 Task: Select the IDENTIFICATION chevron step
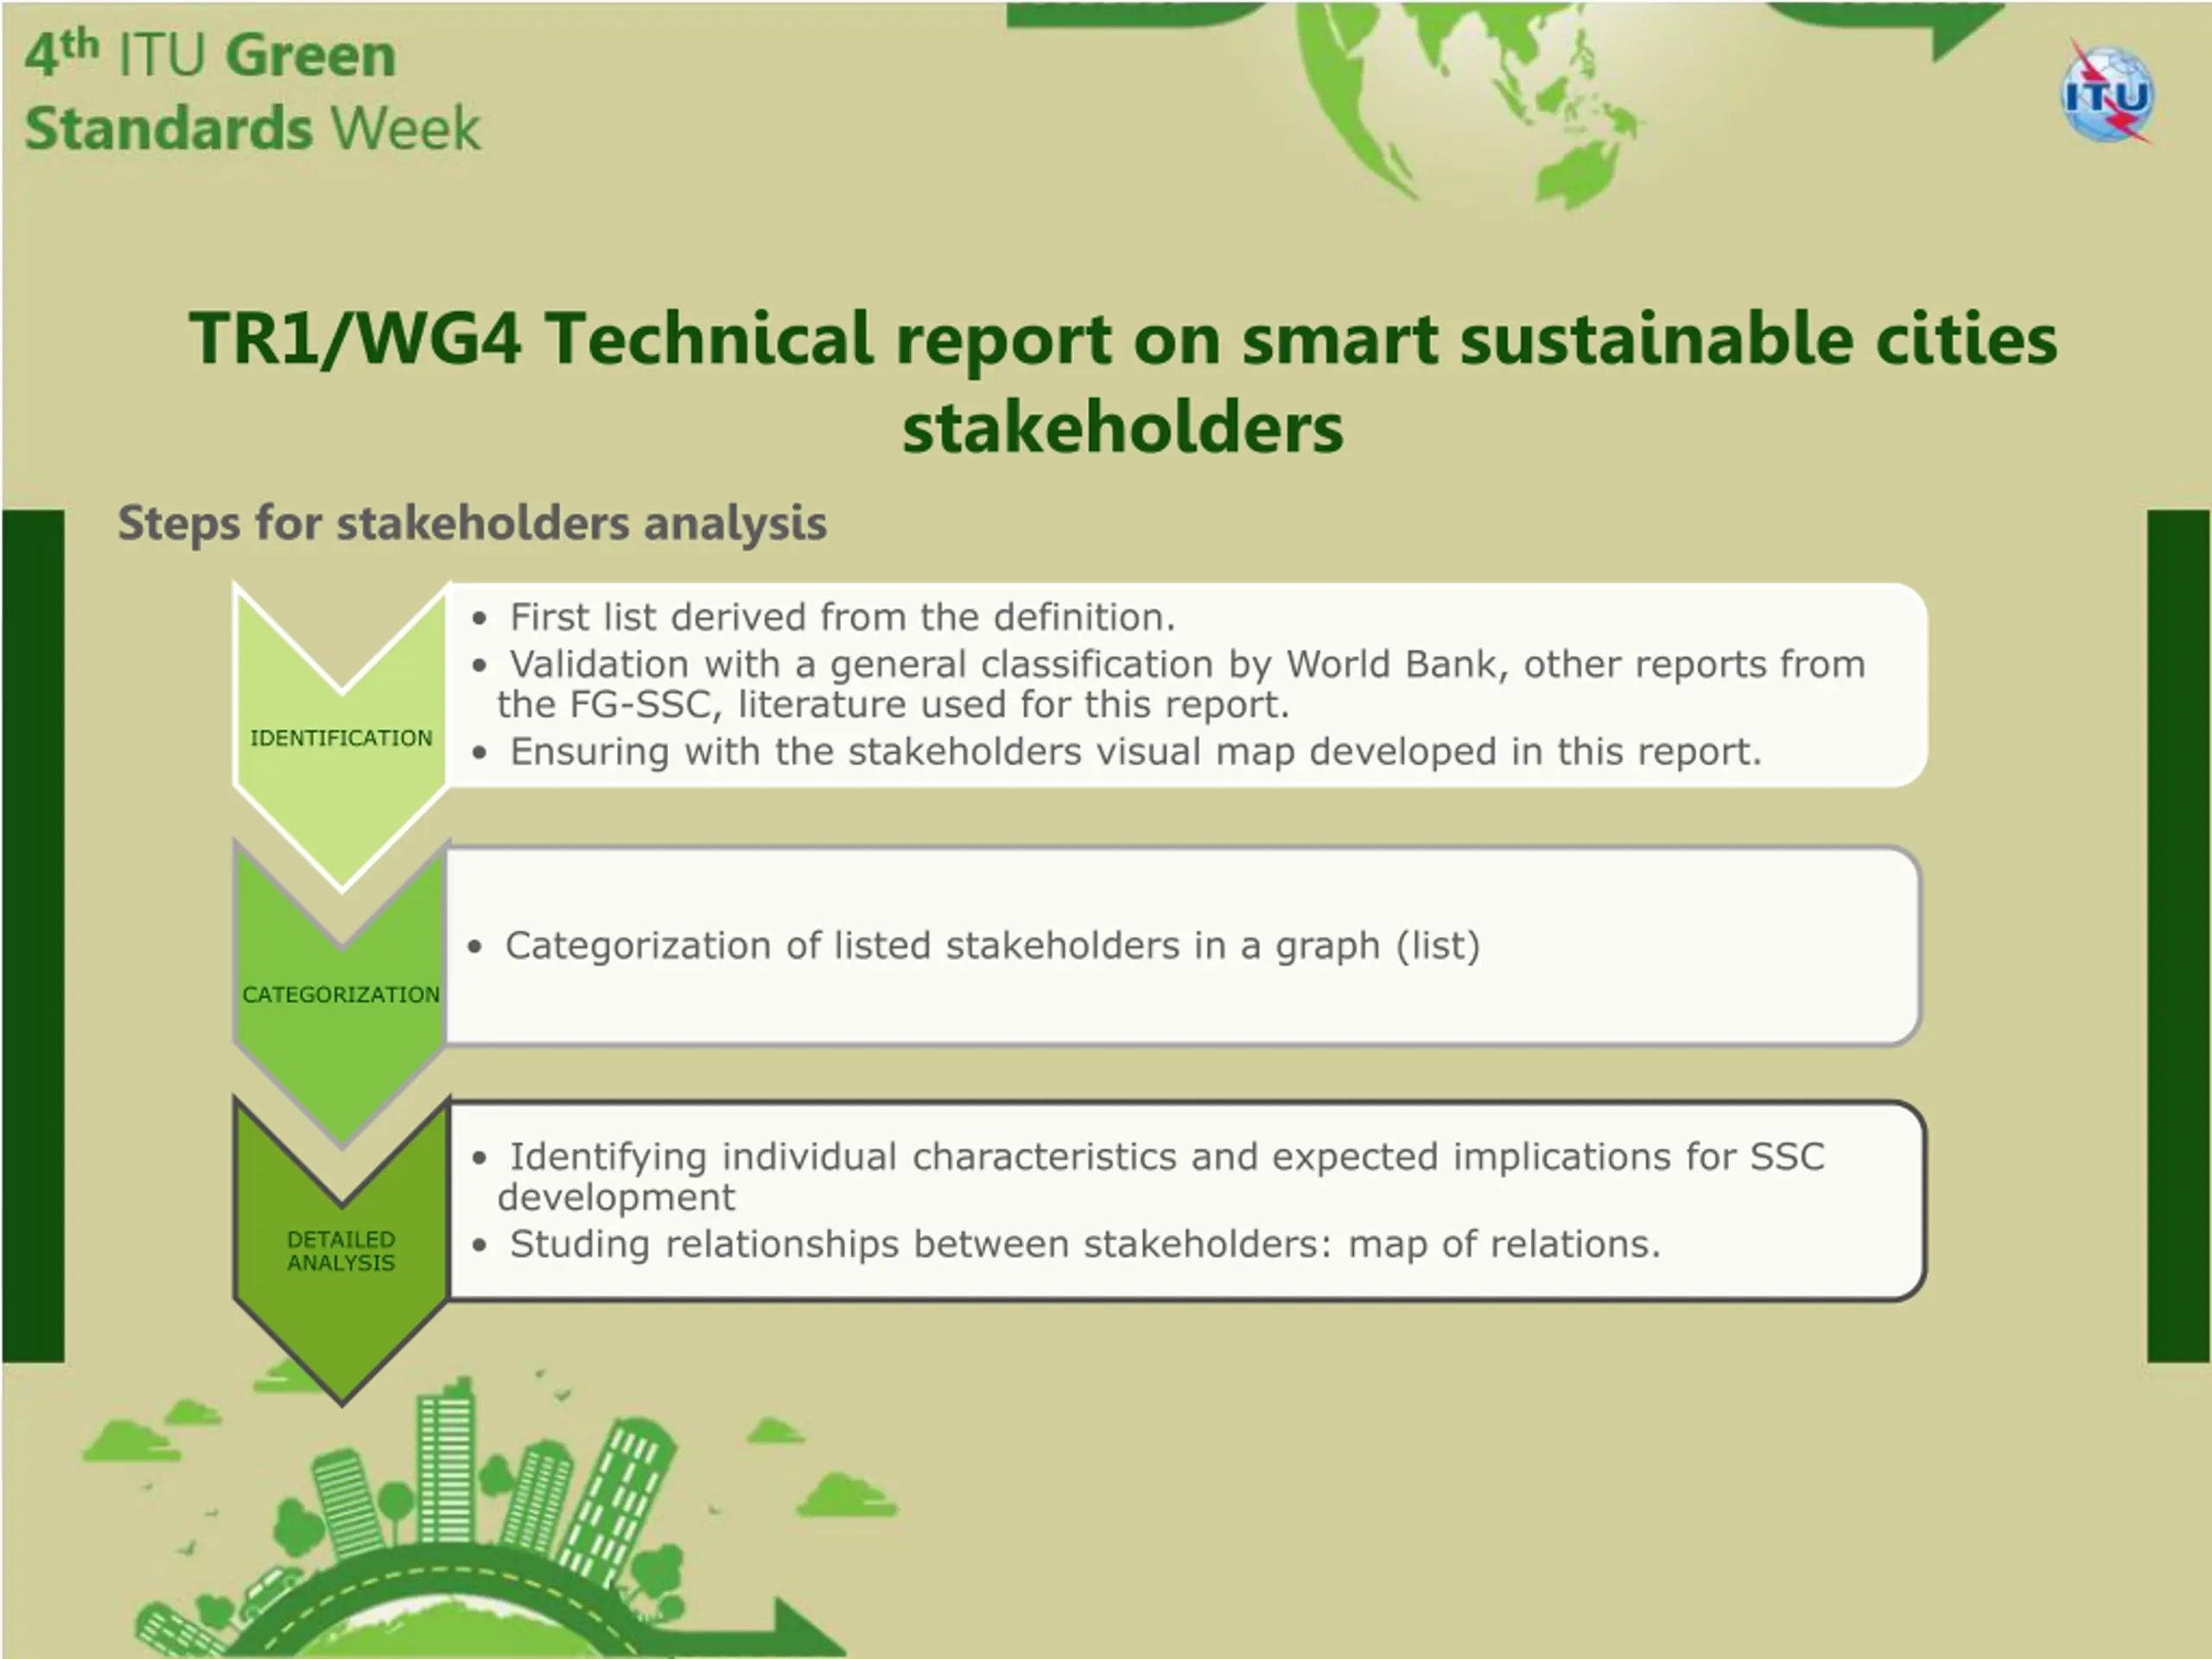coord(341,737)
